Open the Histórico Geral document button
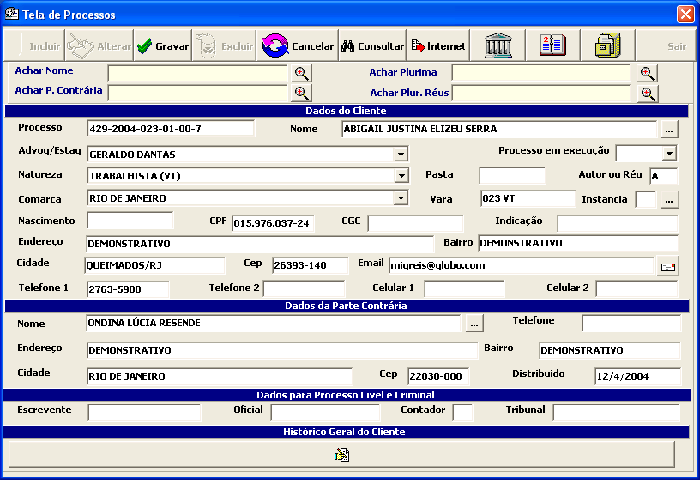 coord(342,455)
